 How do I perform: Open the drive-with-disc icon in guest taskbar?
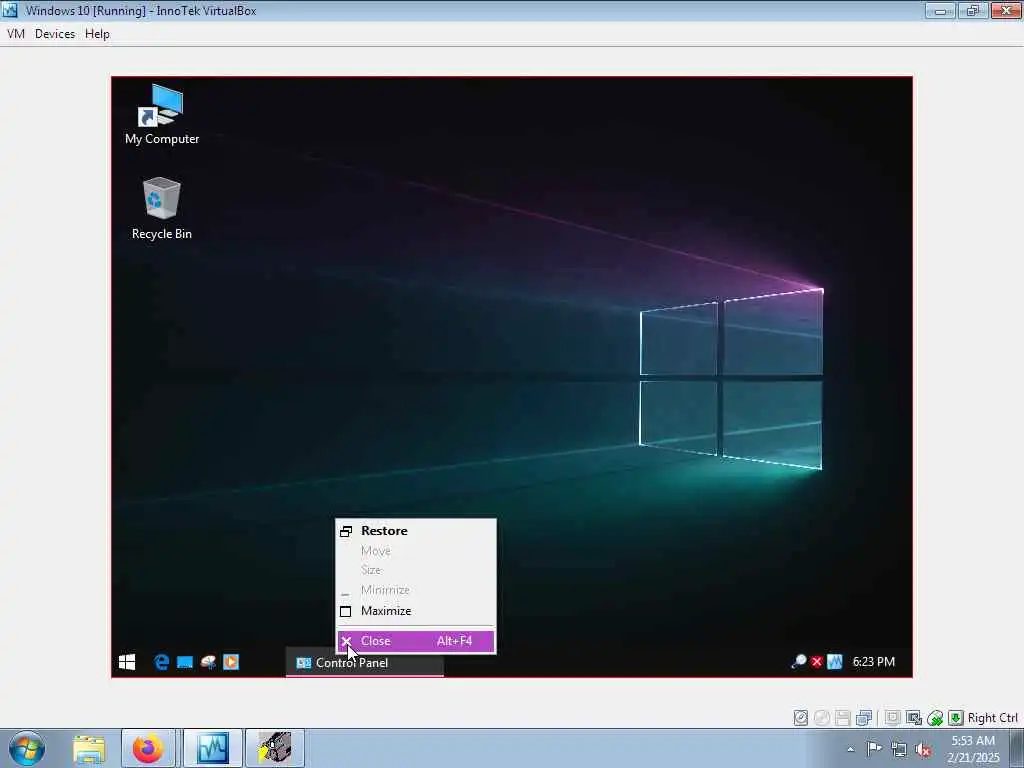(208, 662)
